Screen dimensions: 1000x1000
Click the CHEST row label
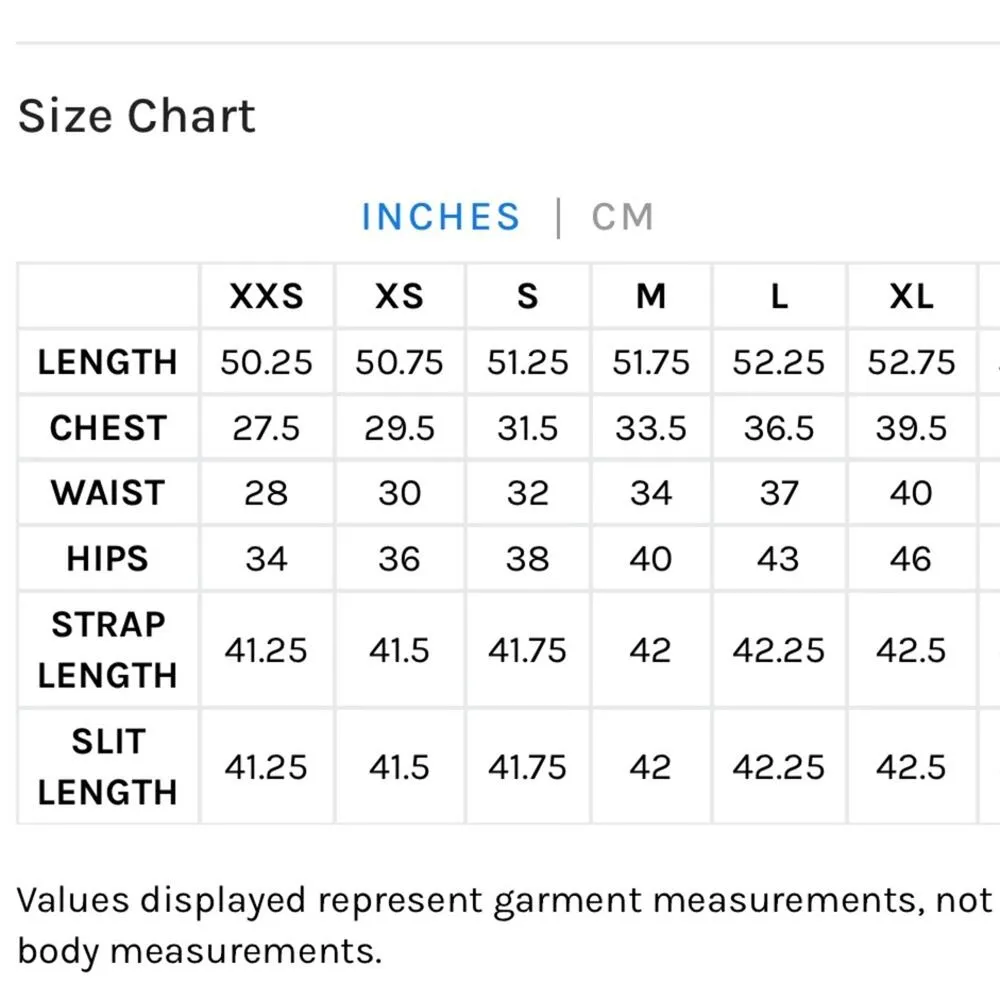coord(107,428)
